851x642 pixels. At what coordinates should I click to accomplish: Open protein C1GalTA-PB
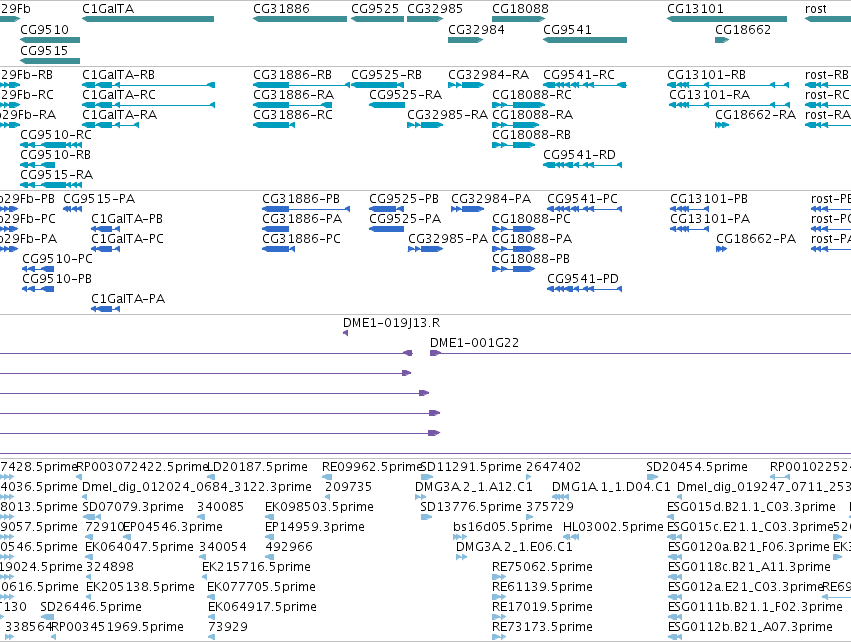pos(127,219)
